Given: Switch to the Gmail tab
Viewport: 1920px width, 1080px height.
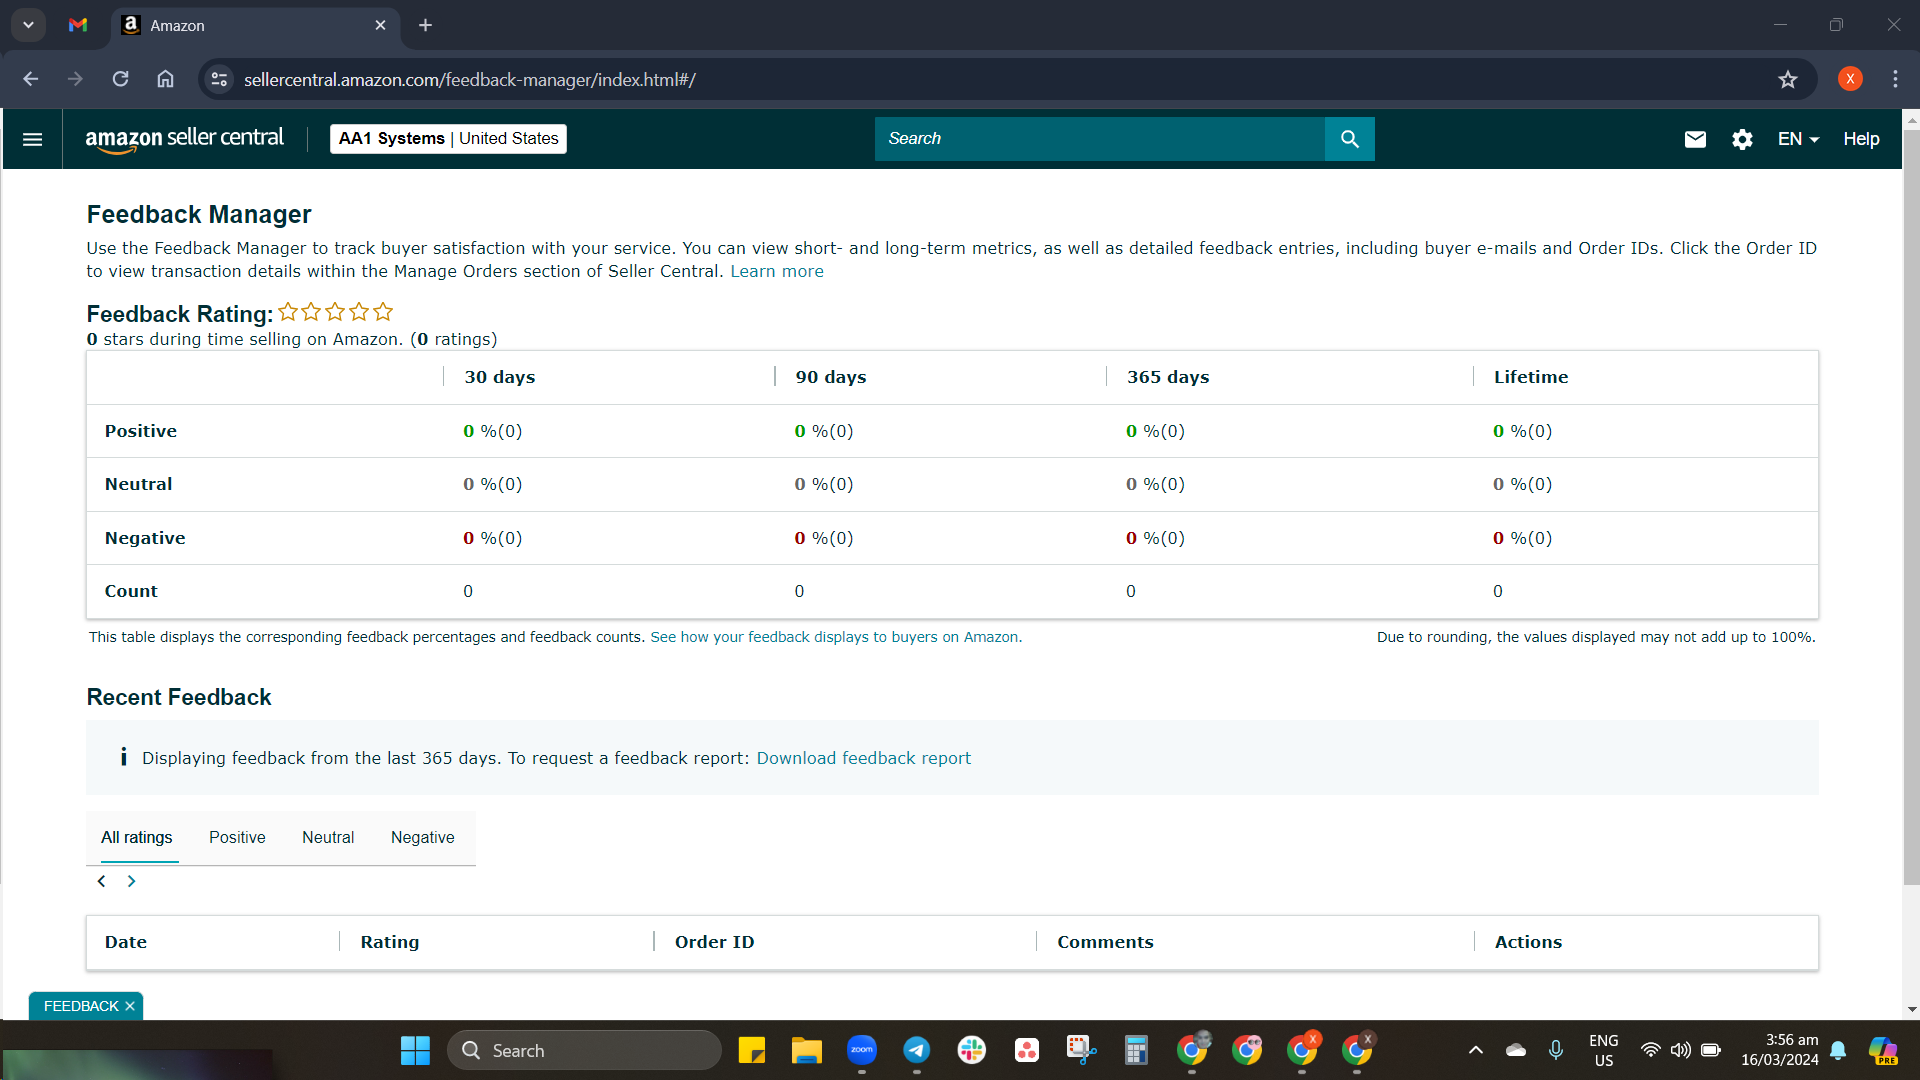Looking at the screenshot, I should pos(78,25).
